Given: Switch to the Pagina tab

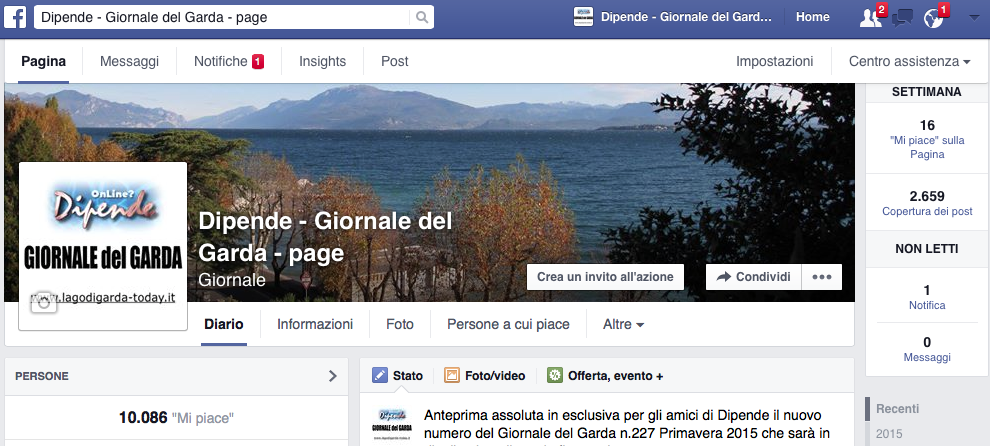Looking at the screenshot, I should 44,61.
